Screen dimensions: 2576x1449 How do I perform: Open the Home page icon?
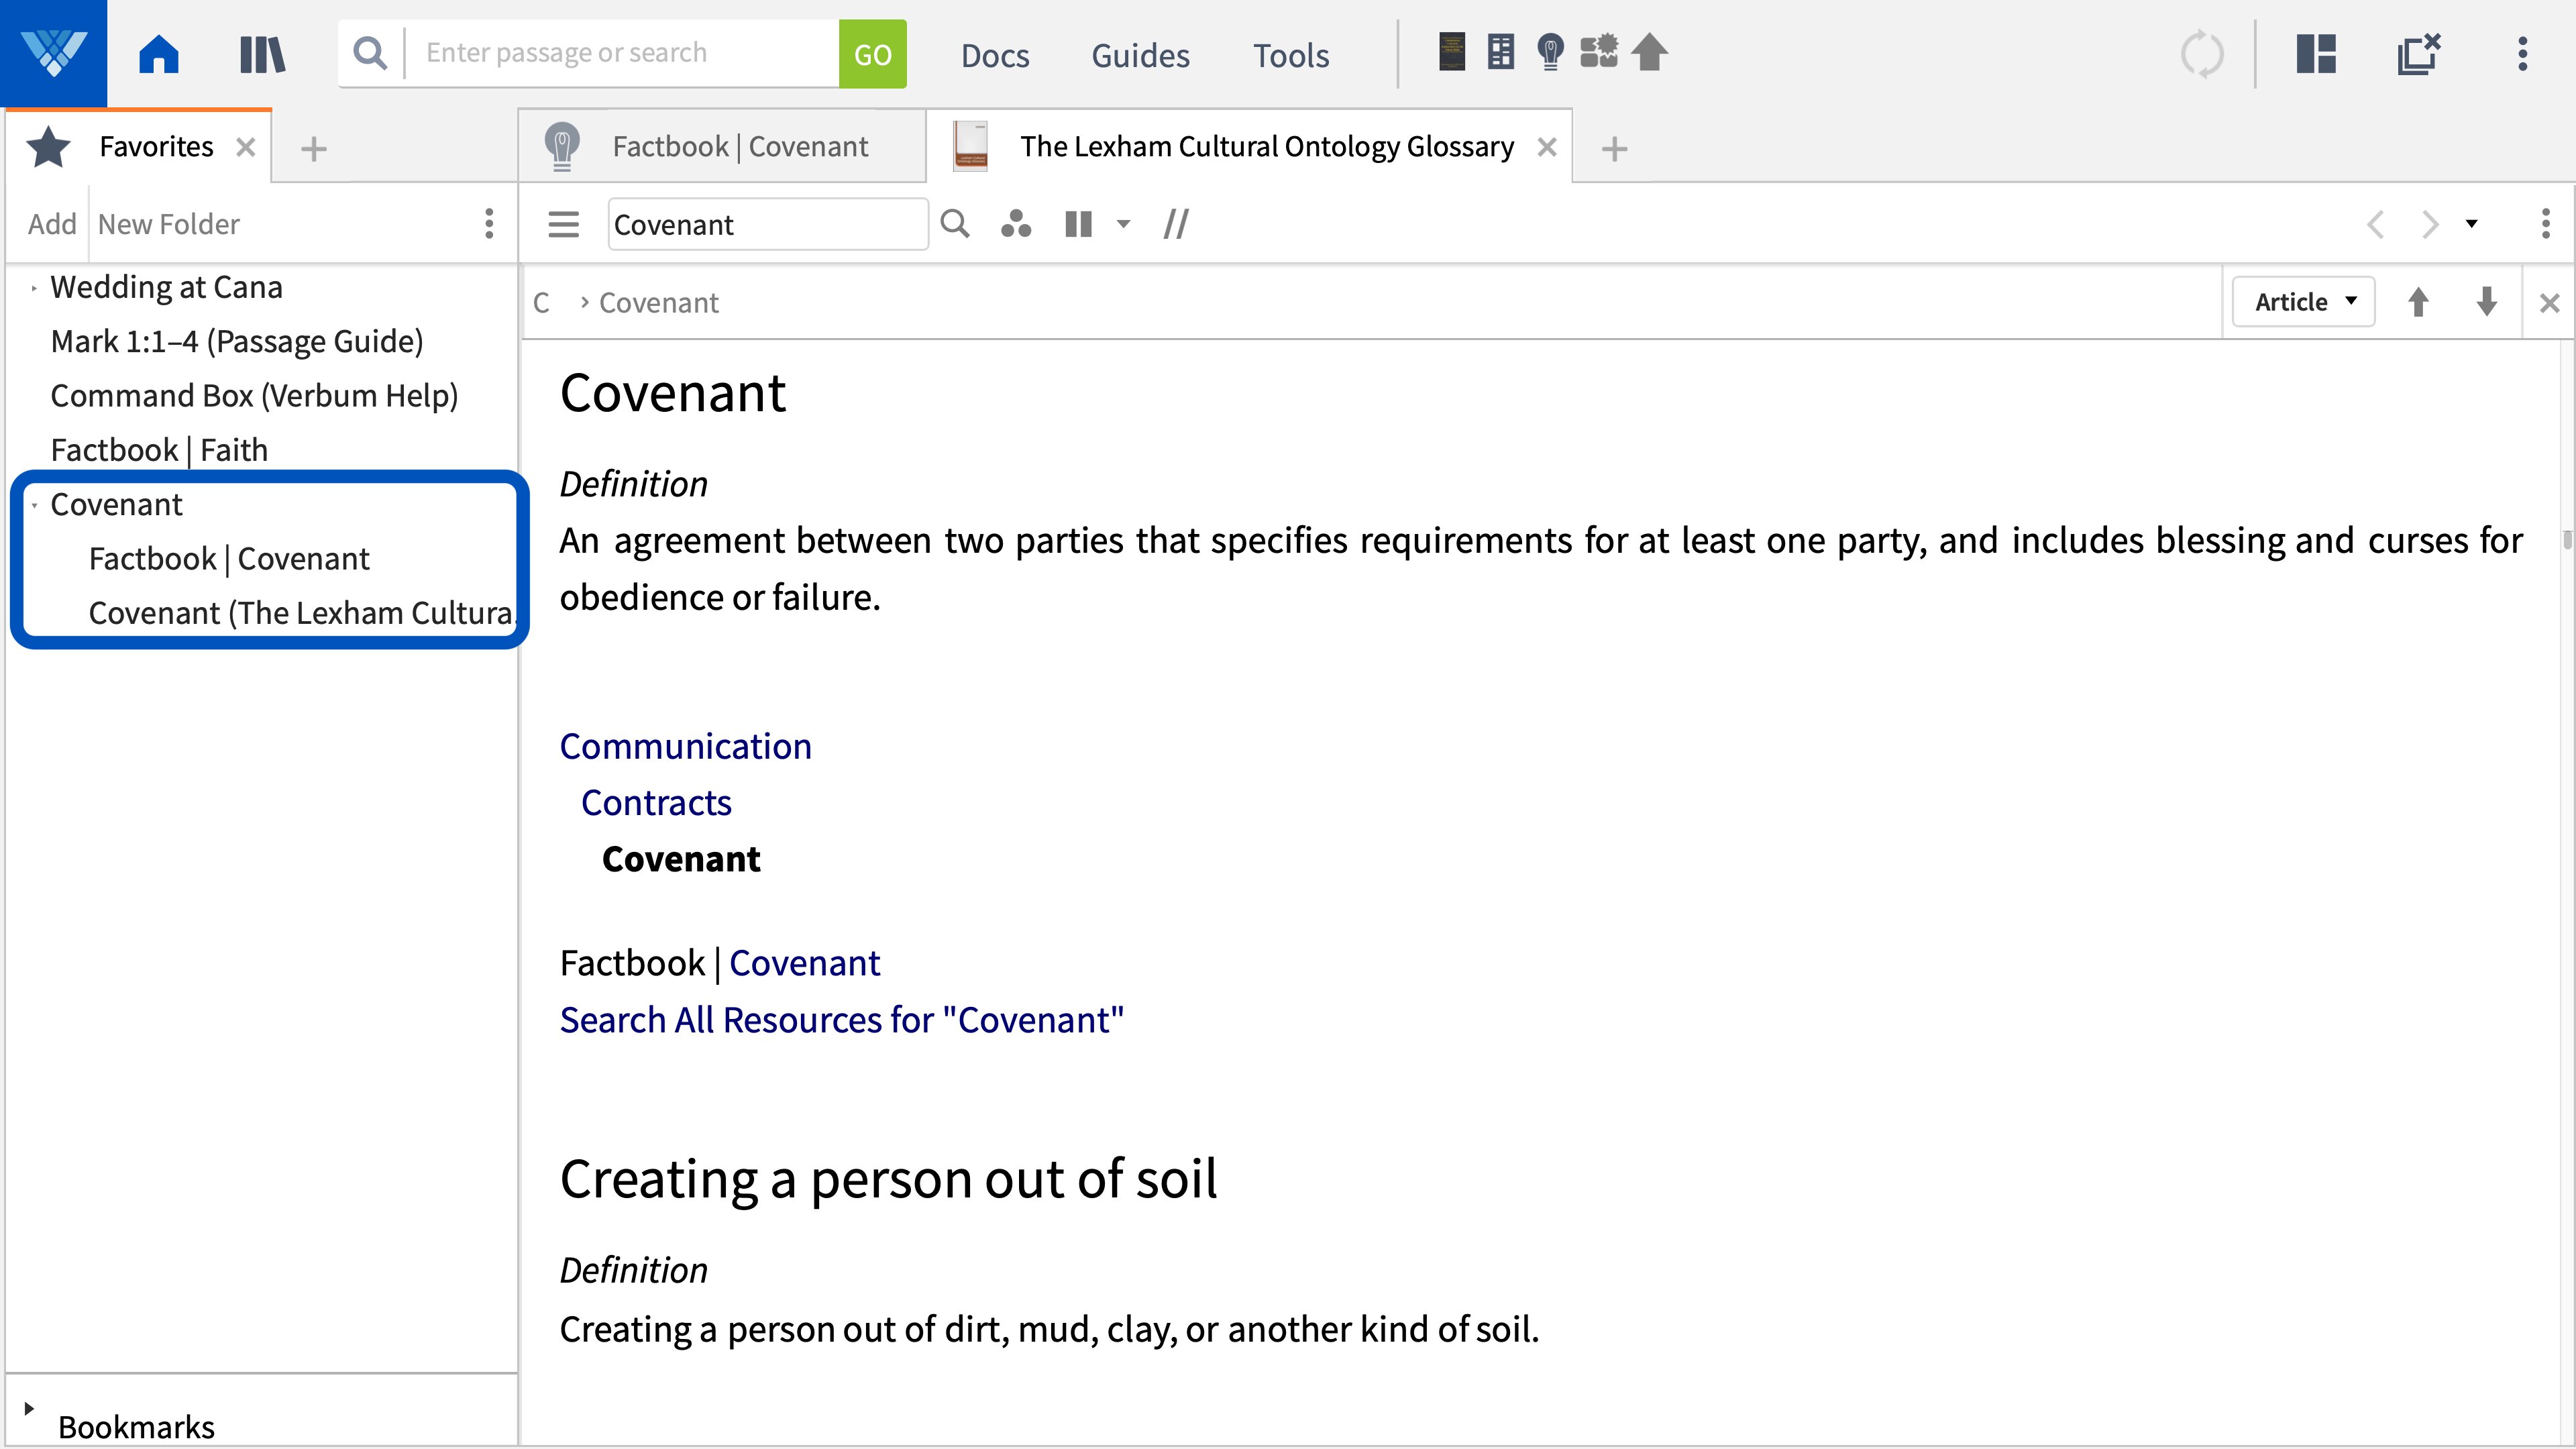pyautogui.click(x=159, y=54)
